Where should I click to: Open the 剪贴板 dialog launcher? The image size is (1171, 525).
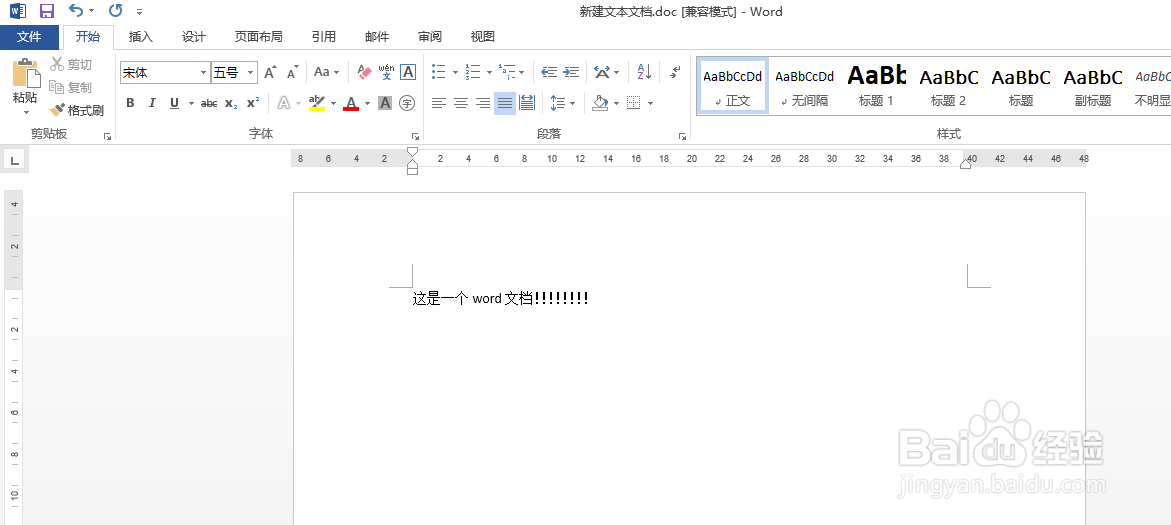pyautogui.click(x=108, y=136)
